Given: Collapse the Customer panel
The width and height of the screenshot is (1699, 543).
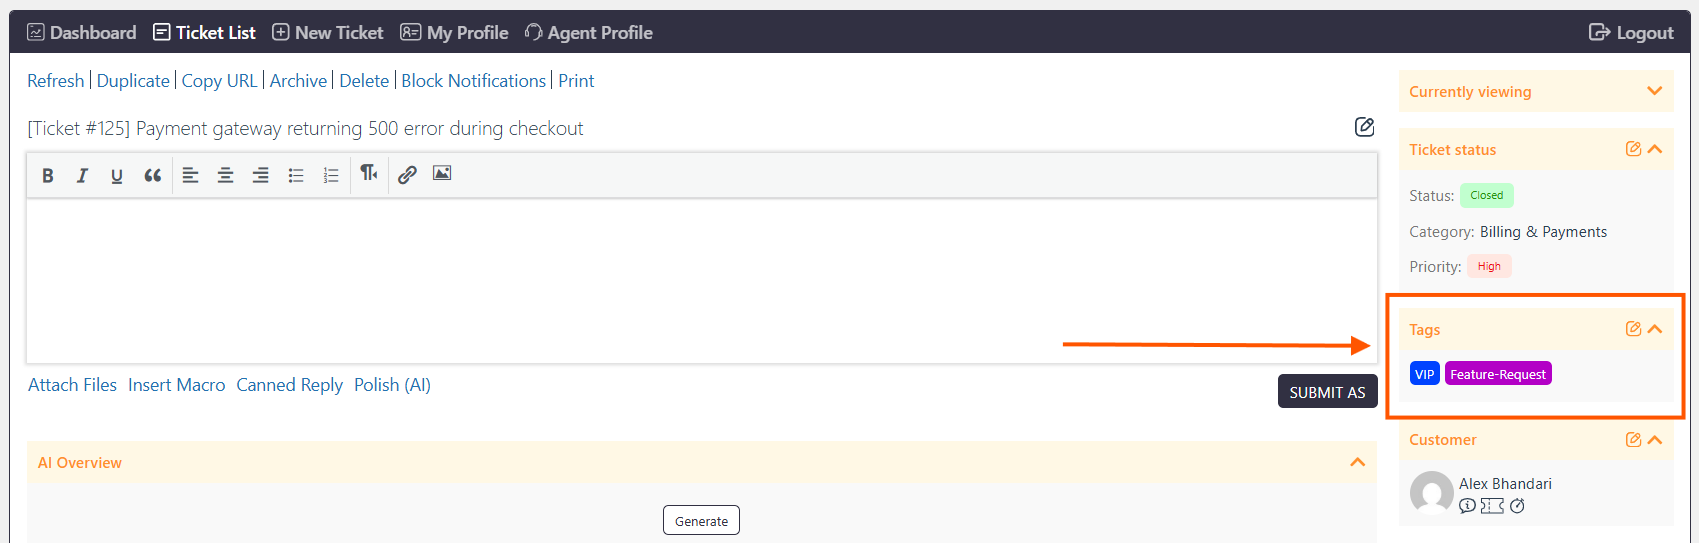Looking at the screenshot, I should point(1655,439).
